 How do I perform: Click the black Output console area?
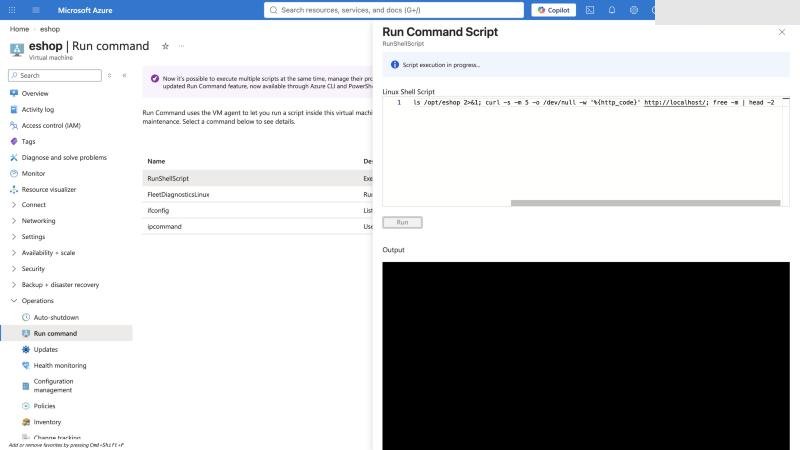586,356
